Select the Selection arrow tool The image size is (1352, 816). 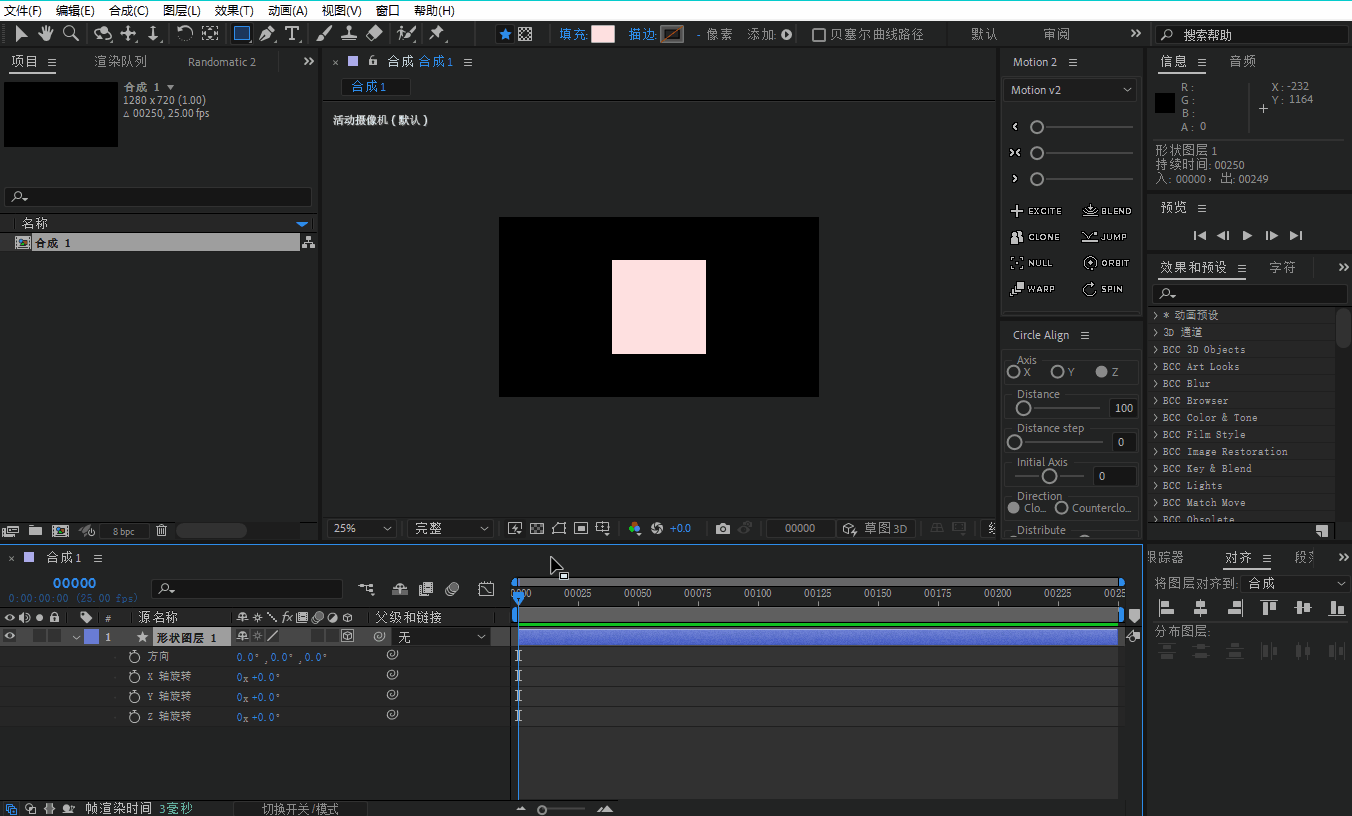21,34
